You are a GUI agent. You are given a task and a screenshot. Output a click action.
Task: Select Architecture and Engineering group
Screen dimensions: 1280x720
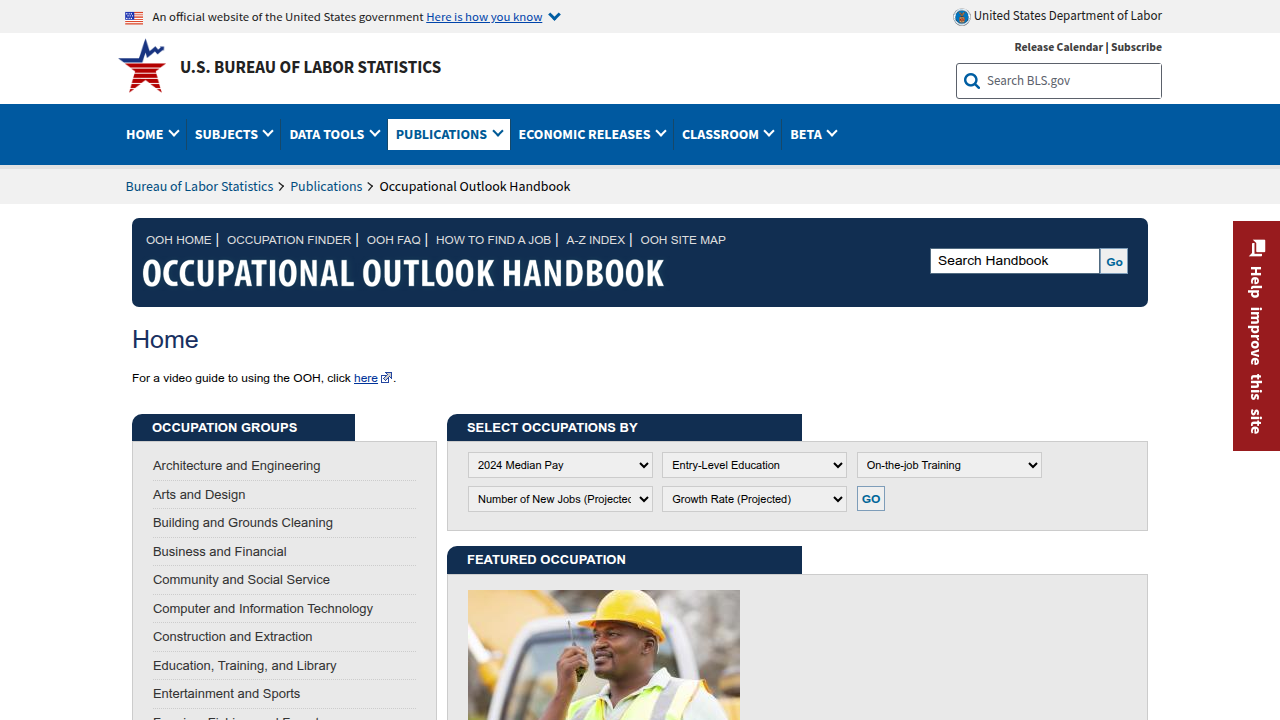click(237, 466)
